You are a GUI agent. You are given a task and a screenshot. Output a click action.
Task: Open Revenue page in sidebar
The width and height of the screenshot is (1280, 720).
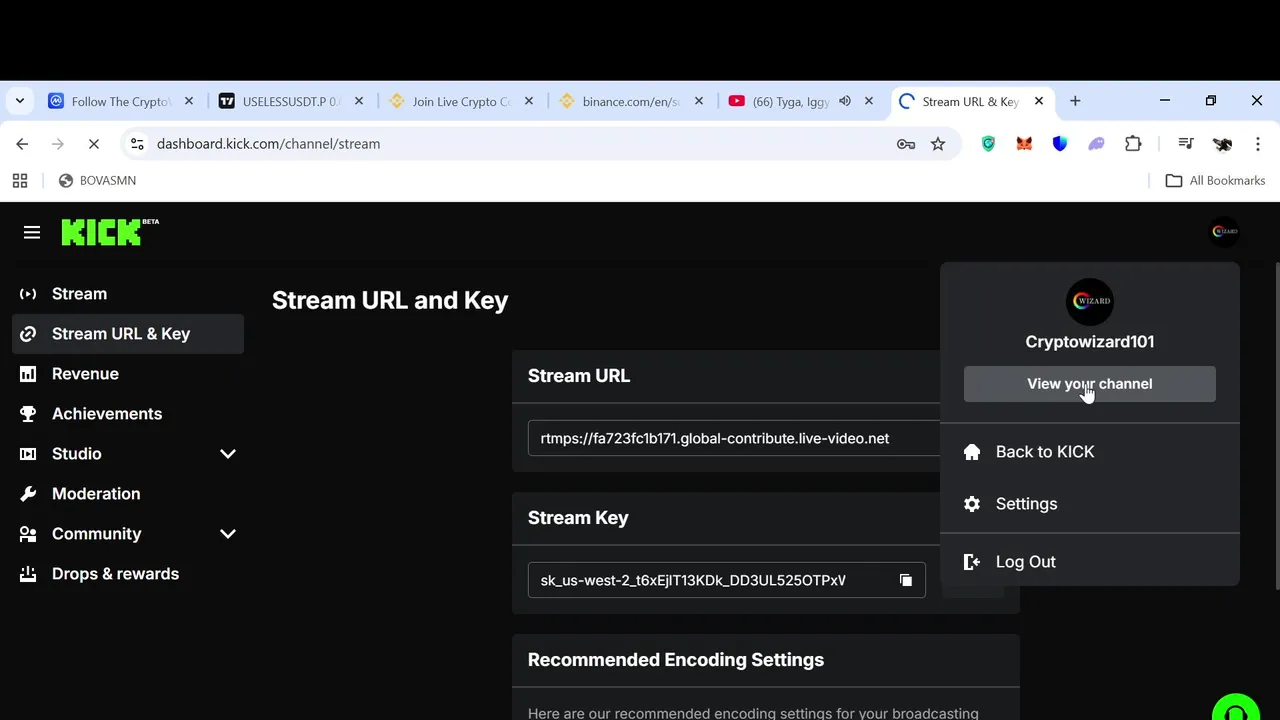click(128, 374)
